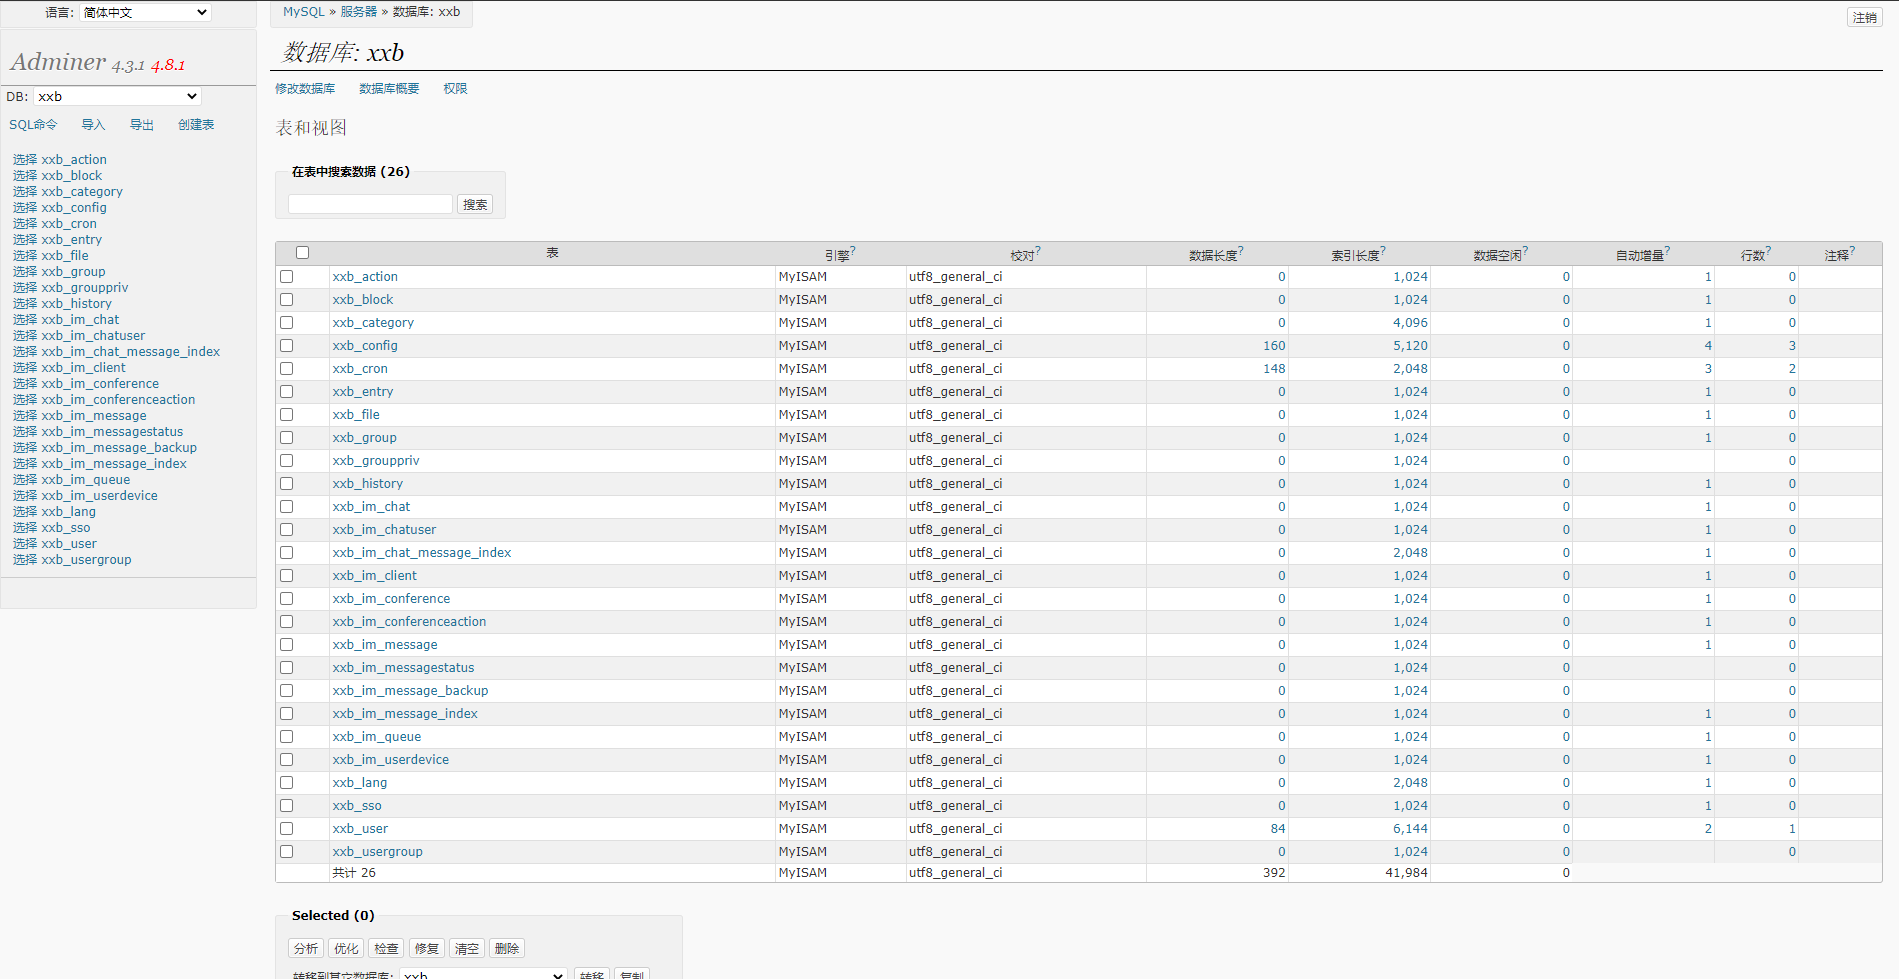Click the help mark next to 引擎 header
1899x979 pixels.
(x=853, y=251)
